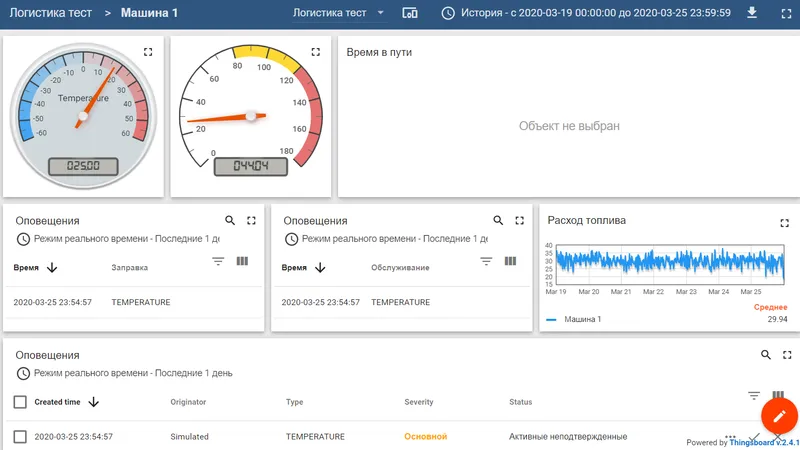Click the fuel consumption line chart
This screenshot has width=800, height=450.
(670, 264)
